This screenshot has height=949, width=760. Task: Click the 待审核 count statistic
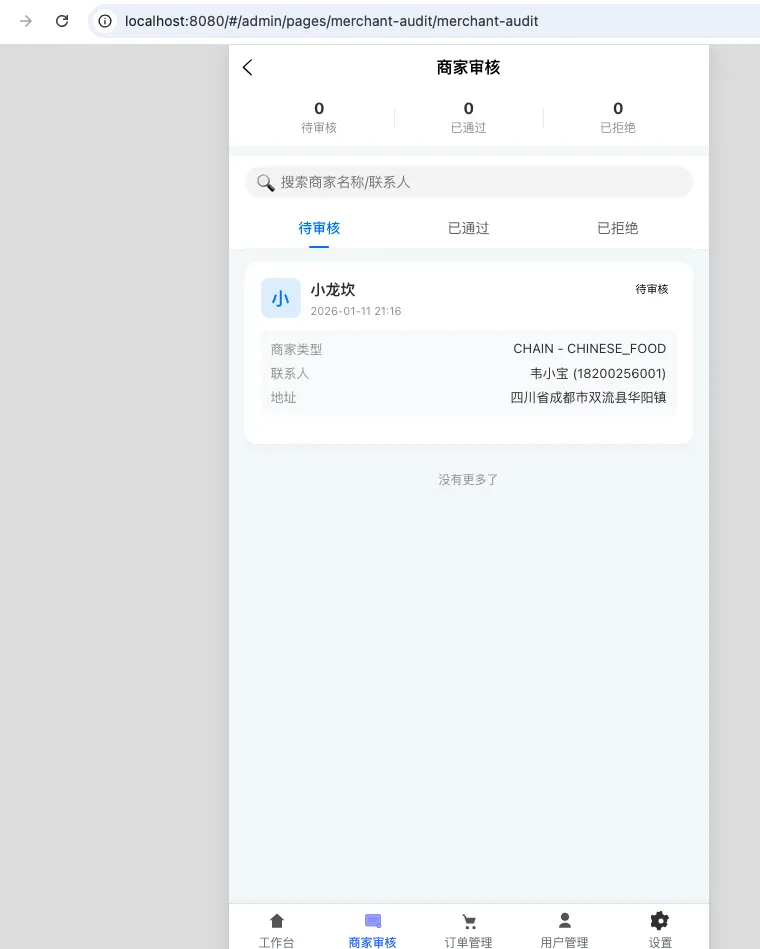point(319,117)
